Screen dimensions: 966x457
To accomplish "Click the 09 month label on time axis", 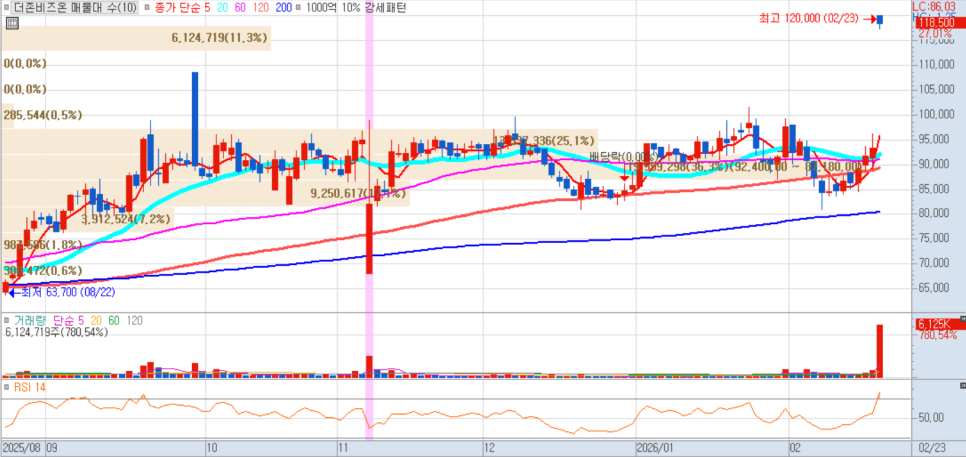I will (51, 448).
